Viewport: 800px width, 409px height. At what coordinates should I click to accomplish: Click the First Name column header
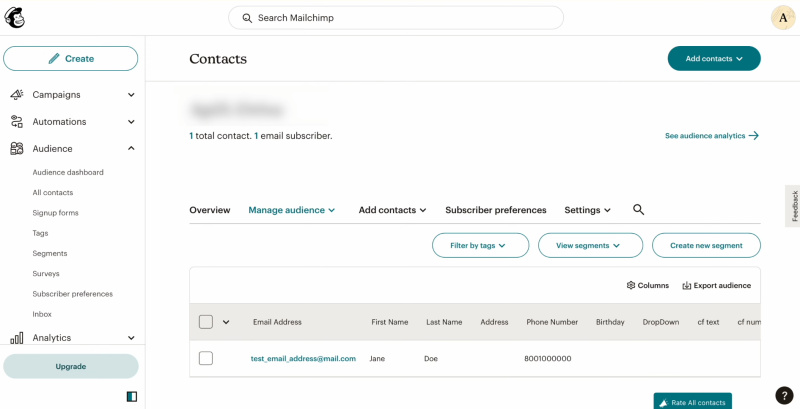(x=390, y=322)
